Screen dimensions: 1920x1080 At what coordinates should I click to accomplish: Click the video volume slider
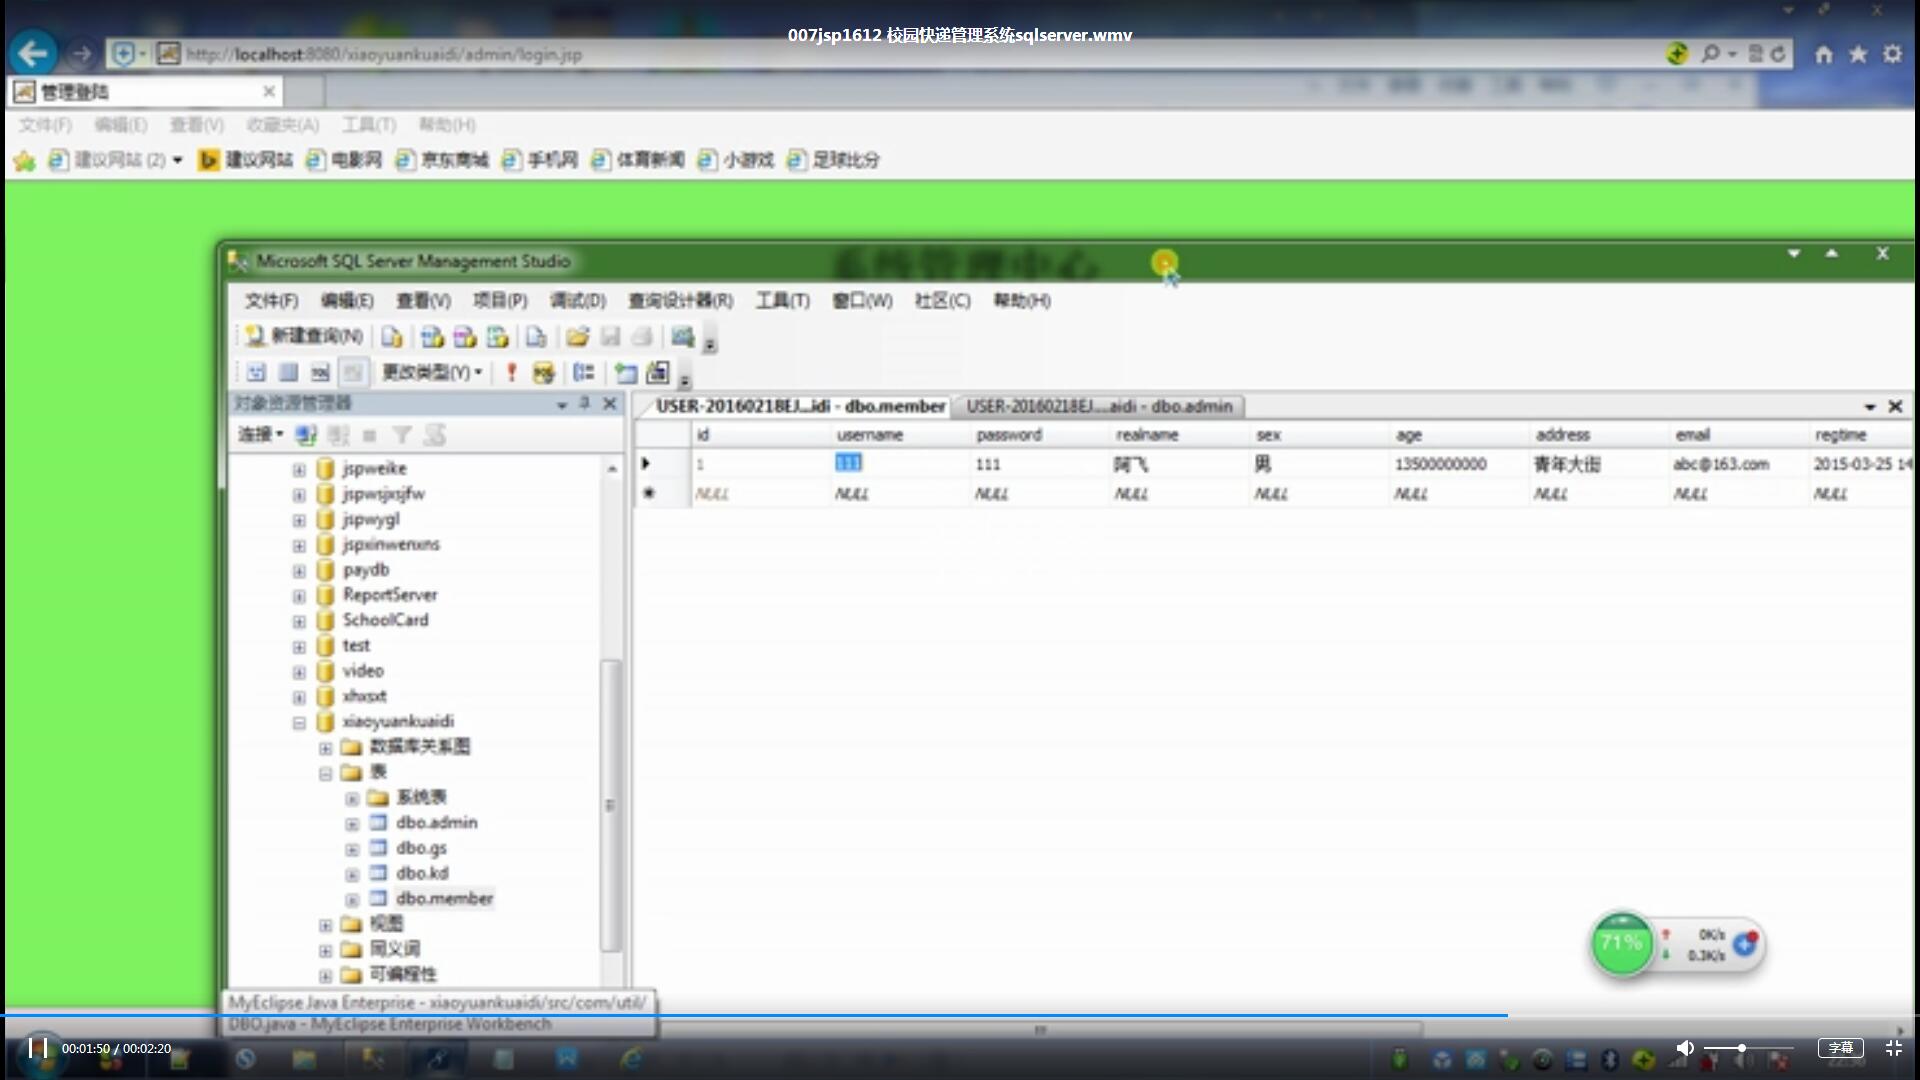[x=1749, y=1048]
